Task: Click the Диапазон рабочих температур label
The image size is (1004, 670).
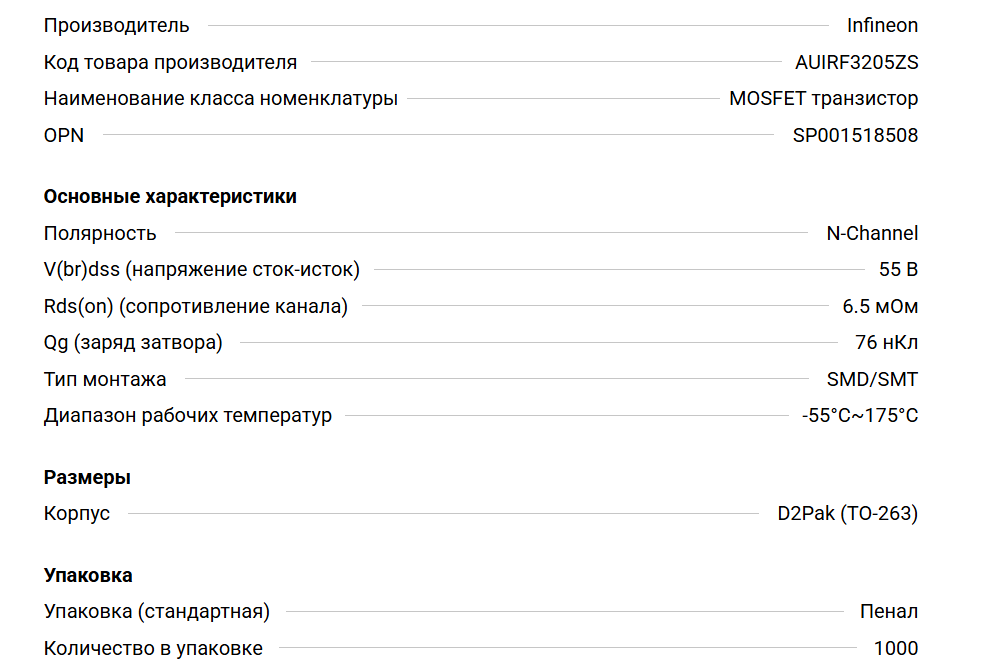Action: pos(187,415)
